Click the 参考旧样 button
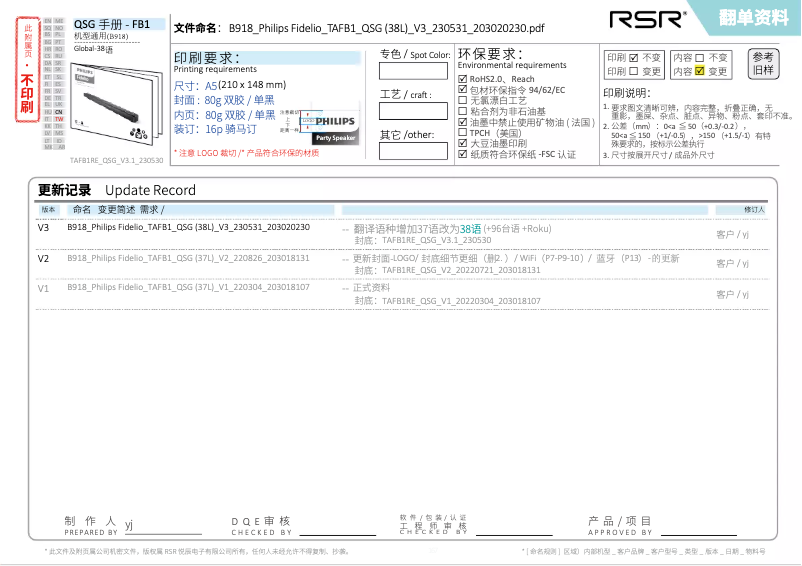802x566 pixels. pyautogui.click(x=762, y=64)
